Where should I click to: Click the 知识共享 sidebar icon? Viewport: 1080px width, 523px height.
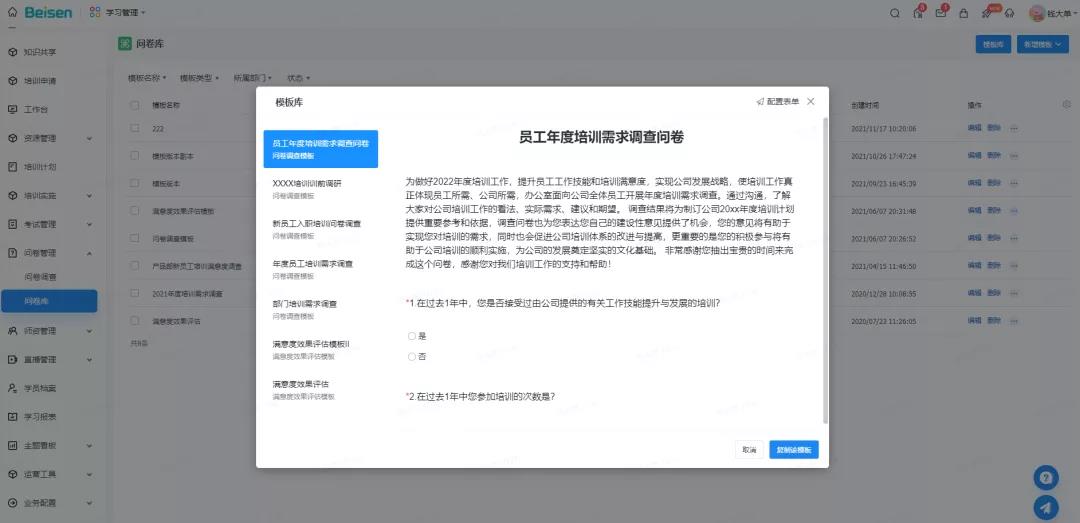(12, 52)
